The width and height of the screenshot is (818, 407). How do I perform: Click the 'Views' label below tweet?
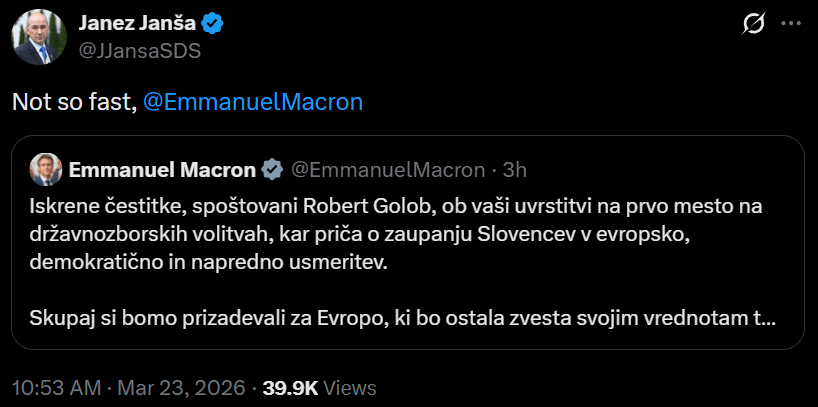click(x=351, y=387)
